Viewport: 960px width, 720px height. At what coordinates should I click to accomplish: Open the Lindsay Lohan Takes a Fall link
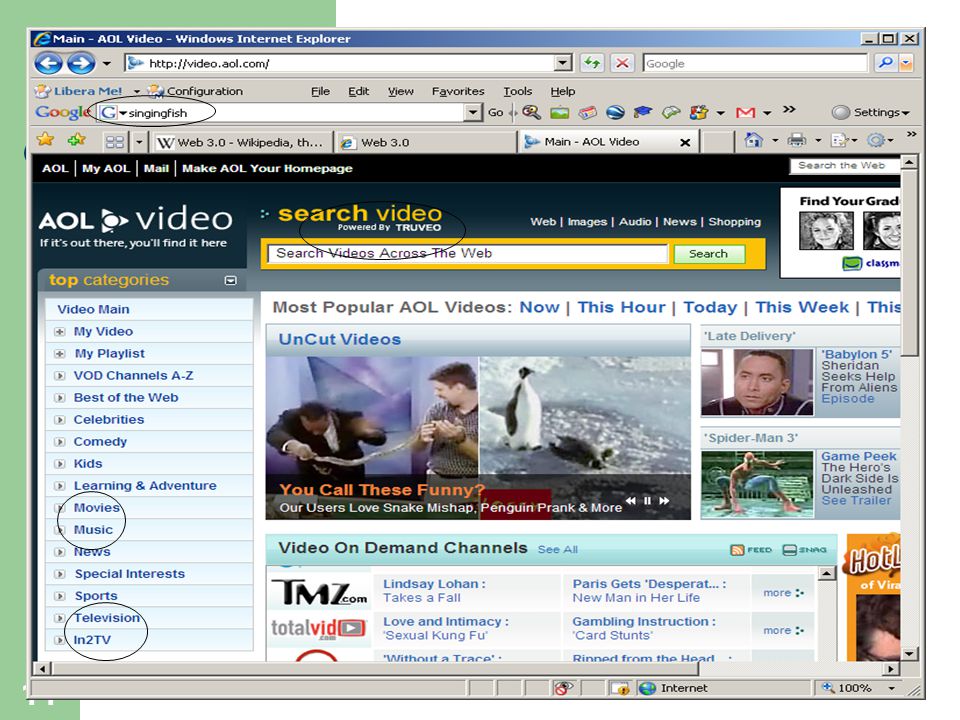[434, 591]
